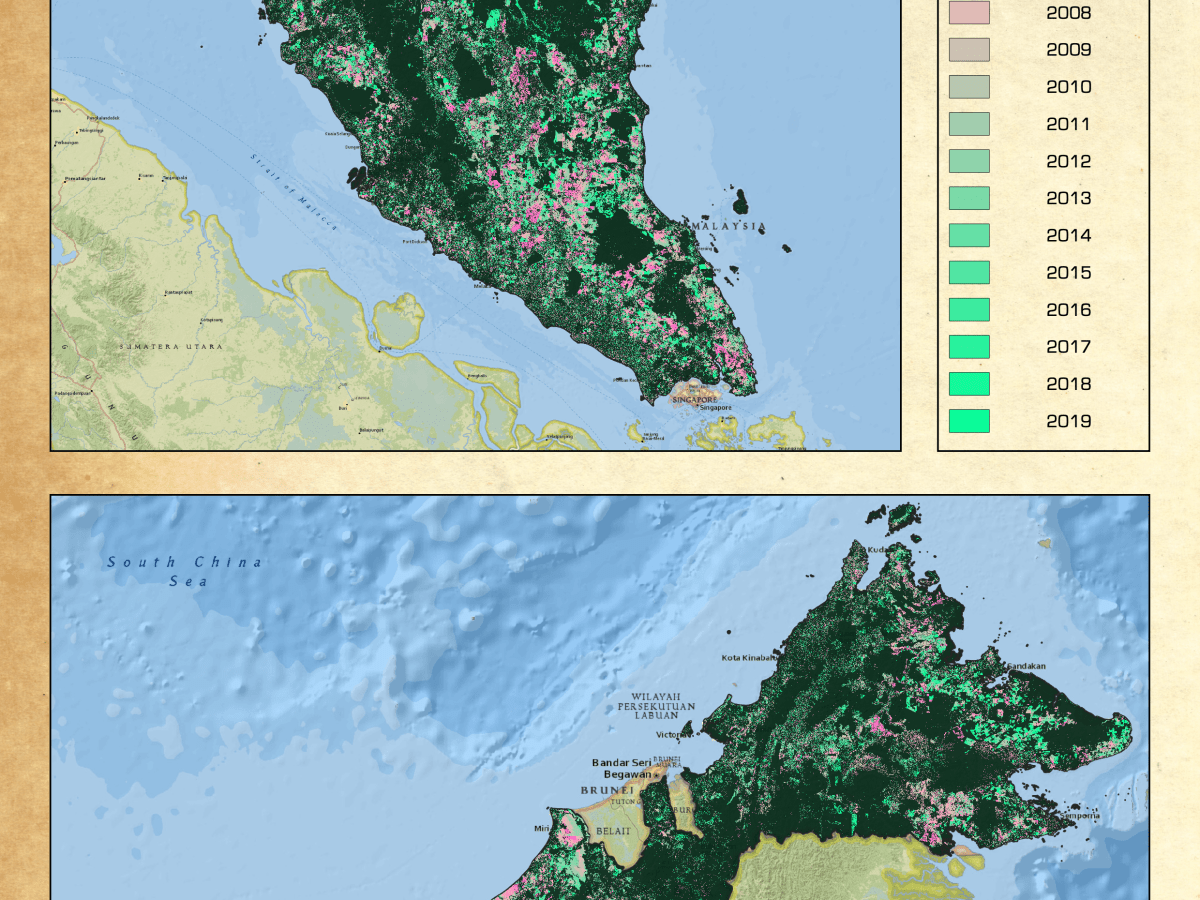Click the 2015 legend year label
This screenshot has height=900, width=1200.
tap(1068, 273)
